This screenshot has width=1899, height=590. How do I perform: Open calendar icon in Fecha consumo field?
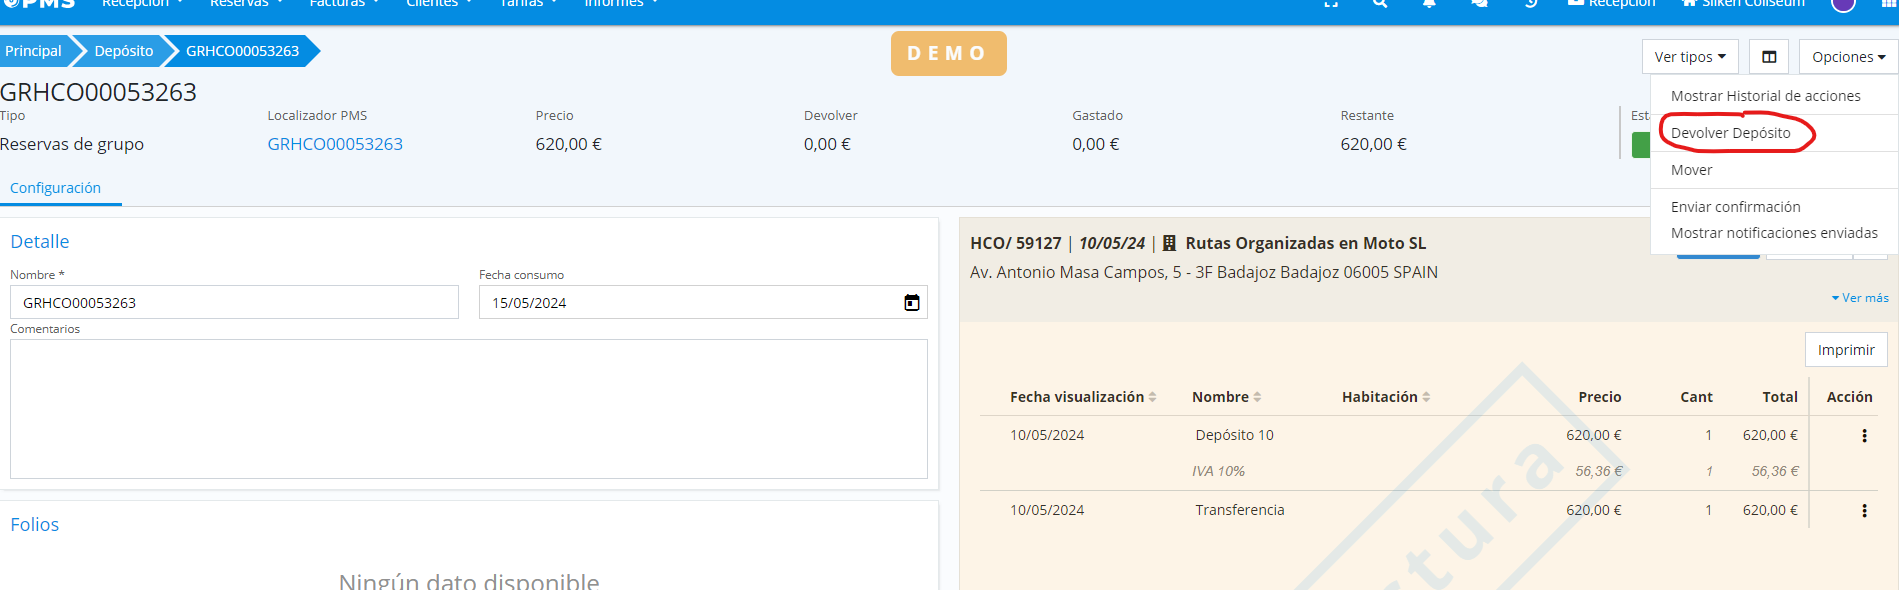pyautogui.click(x=911, y=303)
